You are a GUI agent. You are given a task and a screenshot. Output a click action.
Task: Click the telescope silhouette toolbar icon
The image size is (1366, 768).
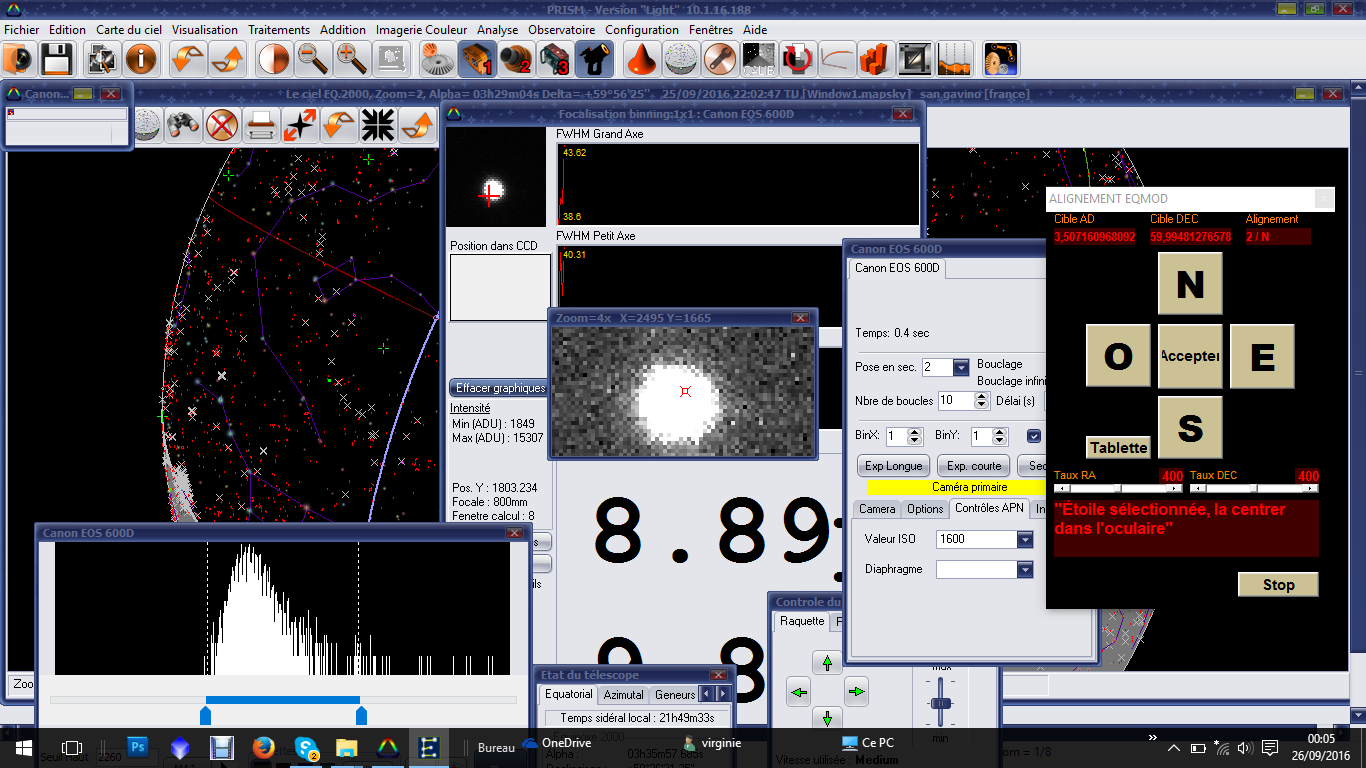(594, 60)
